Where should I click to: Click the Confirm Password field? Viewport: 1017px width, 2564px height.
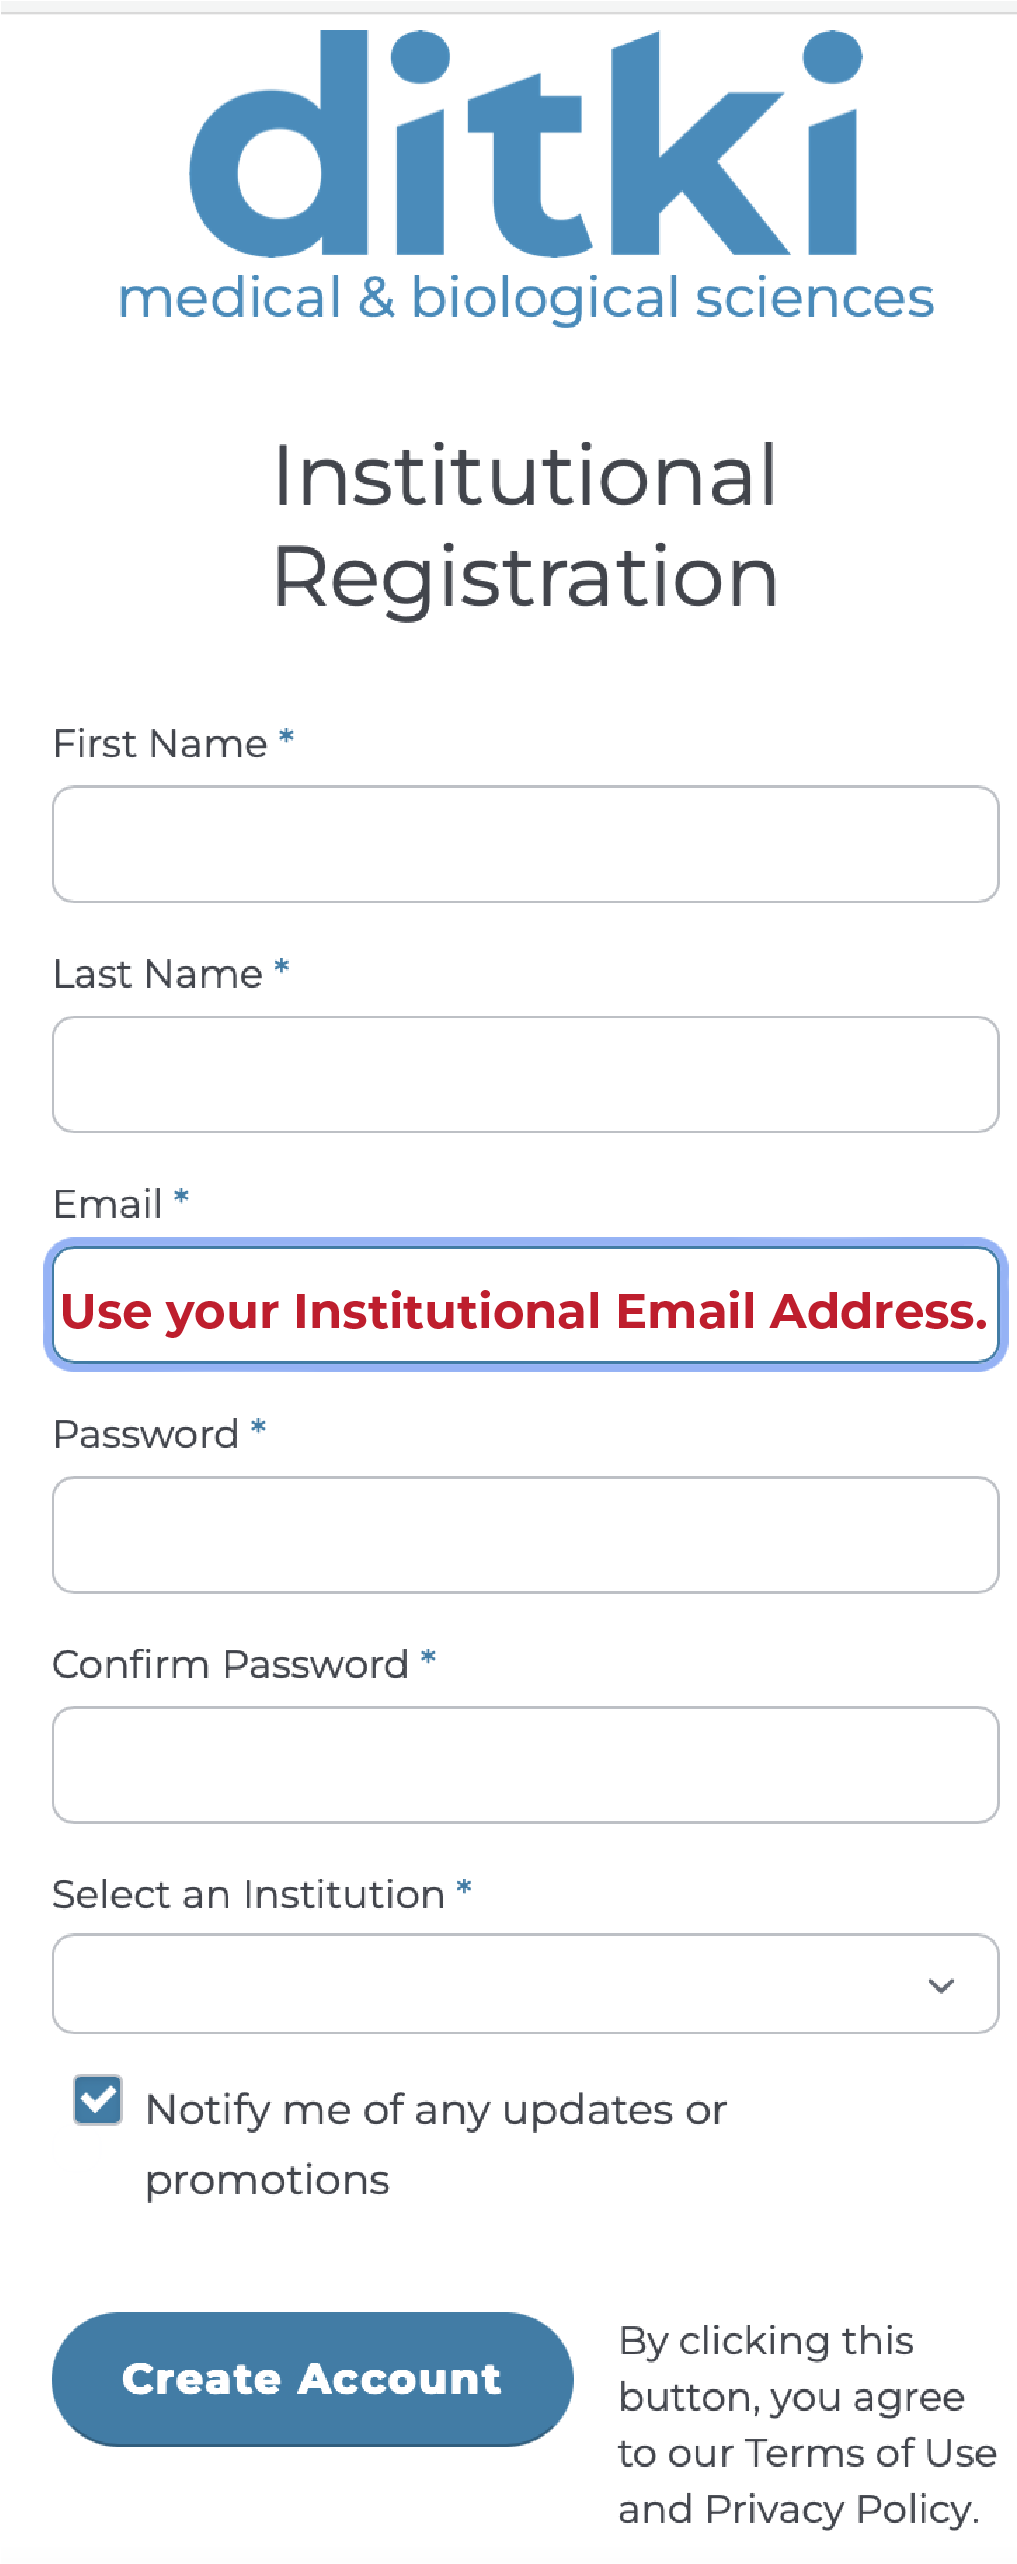(525, 1764)
